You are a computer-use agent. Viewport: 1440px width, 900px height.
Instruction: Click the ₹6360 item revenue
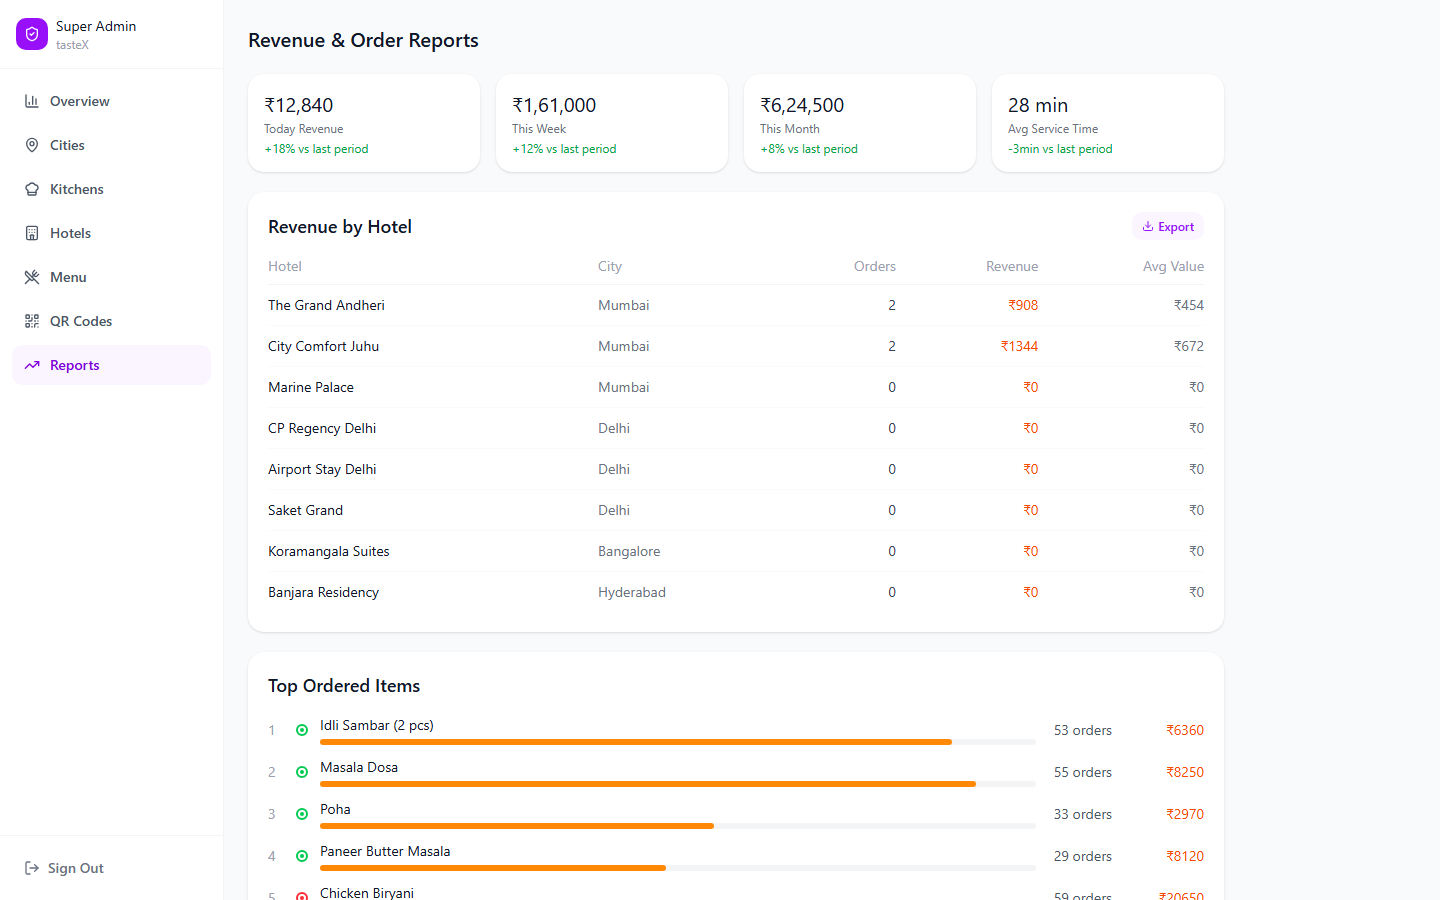coord(1185,730)
